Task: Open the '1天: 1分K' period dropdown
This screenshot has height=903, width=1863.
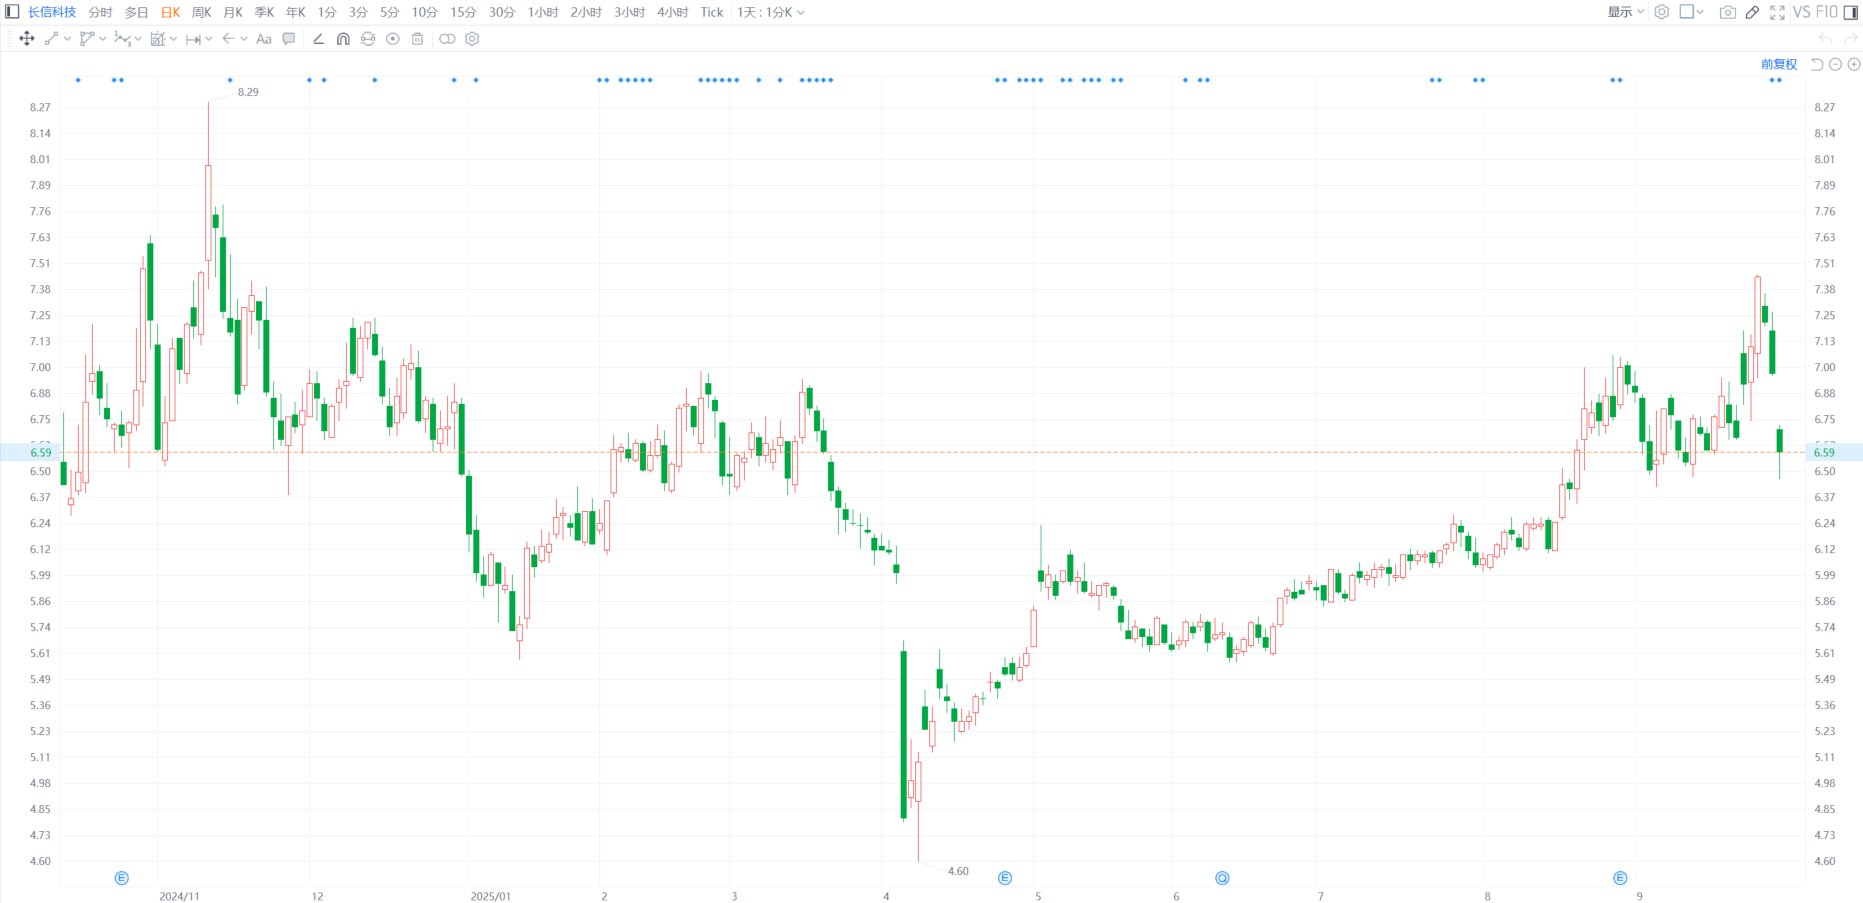Action: [x=770, y=12]
